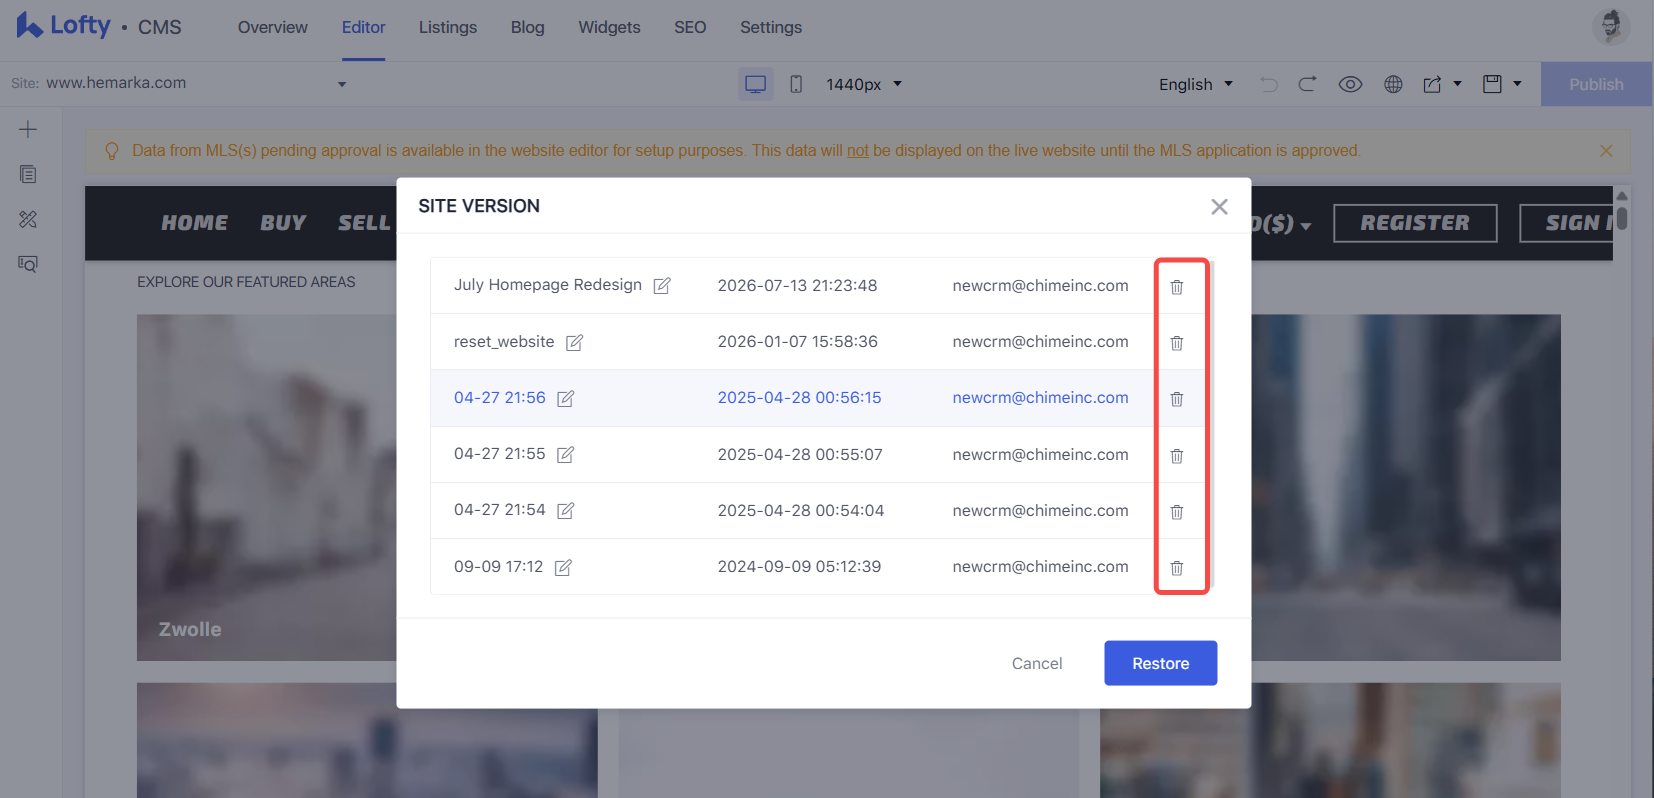Click the Restore button
The image size is (1654, 798).
pos(1160,663)
